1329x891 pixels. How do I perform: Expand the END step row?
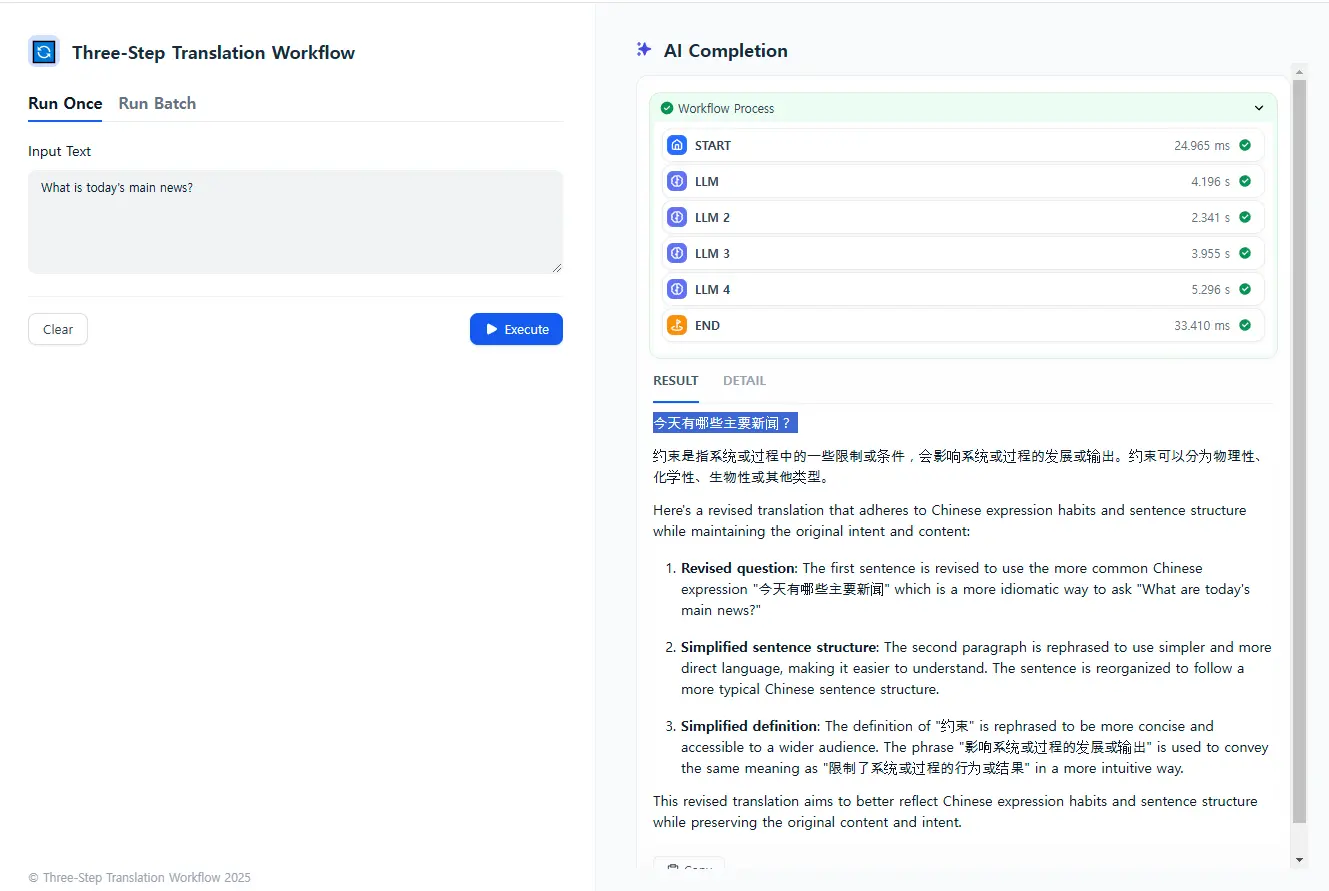pos(960,325)
